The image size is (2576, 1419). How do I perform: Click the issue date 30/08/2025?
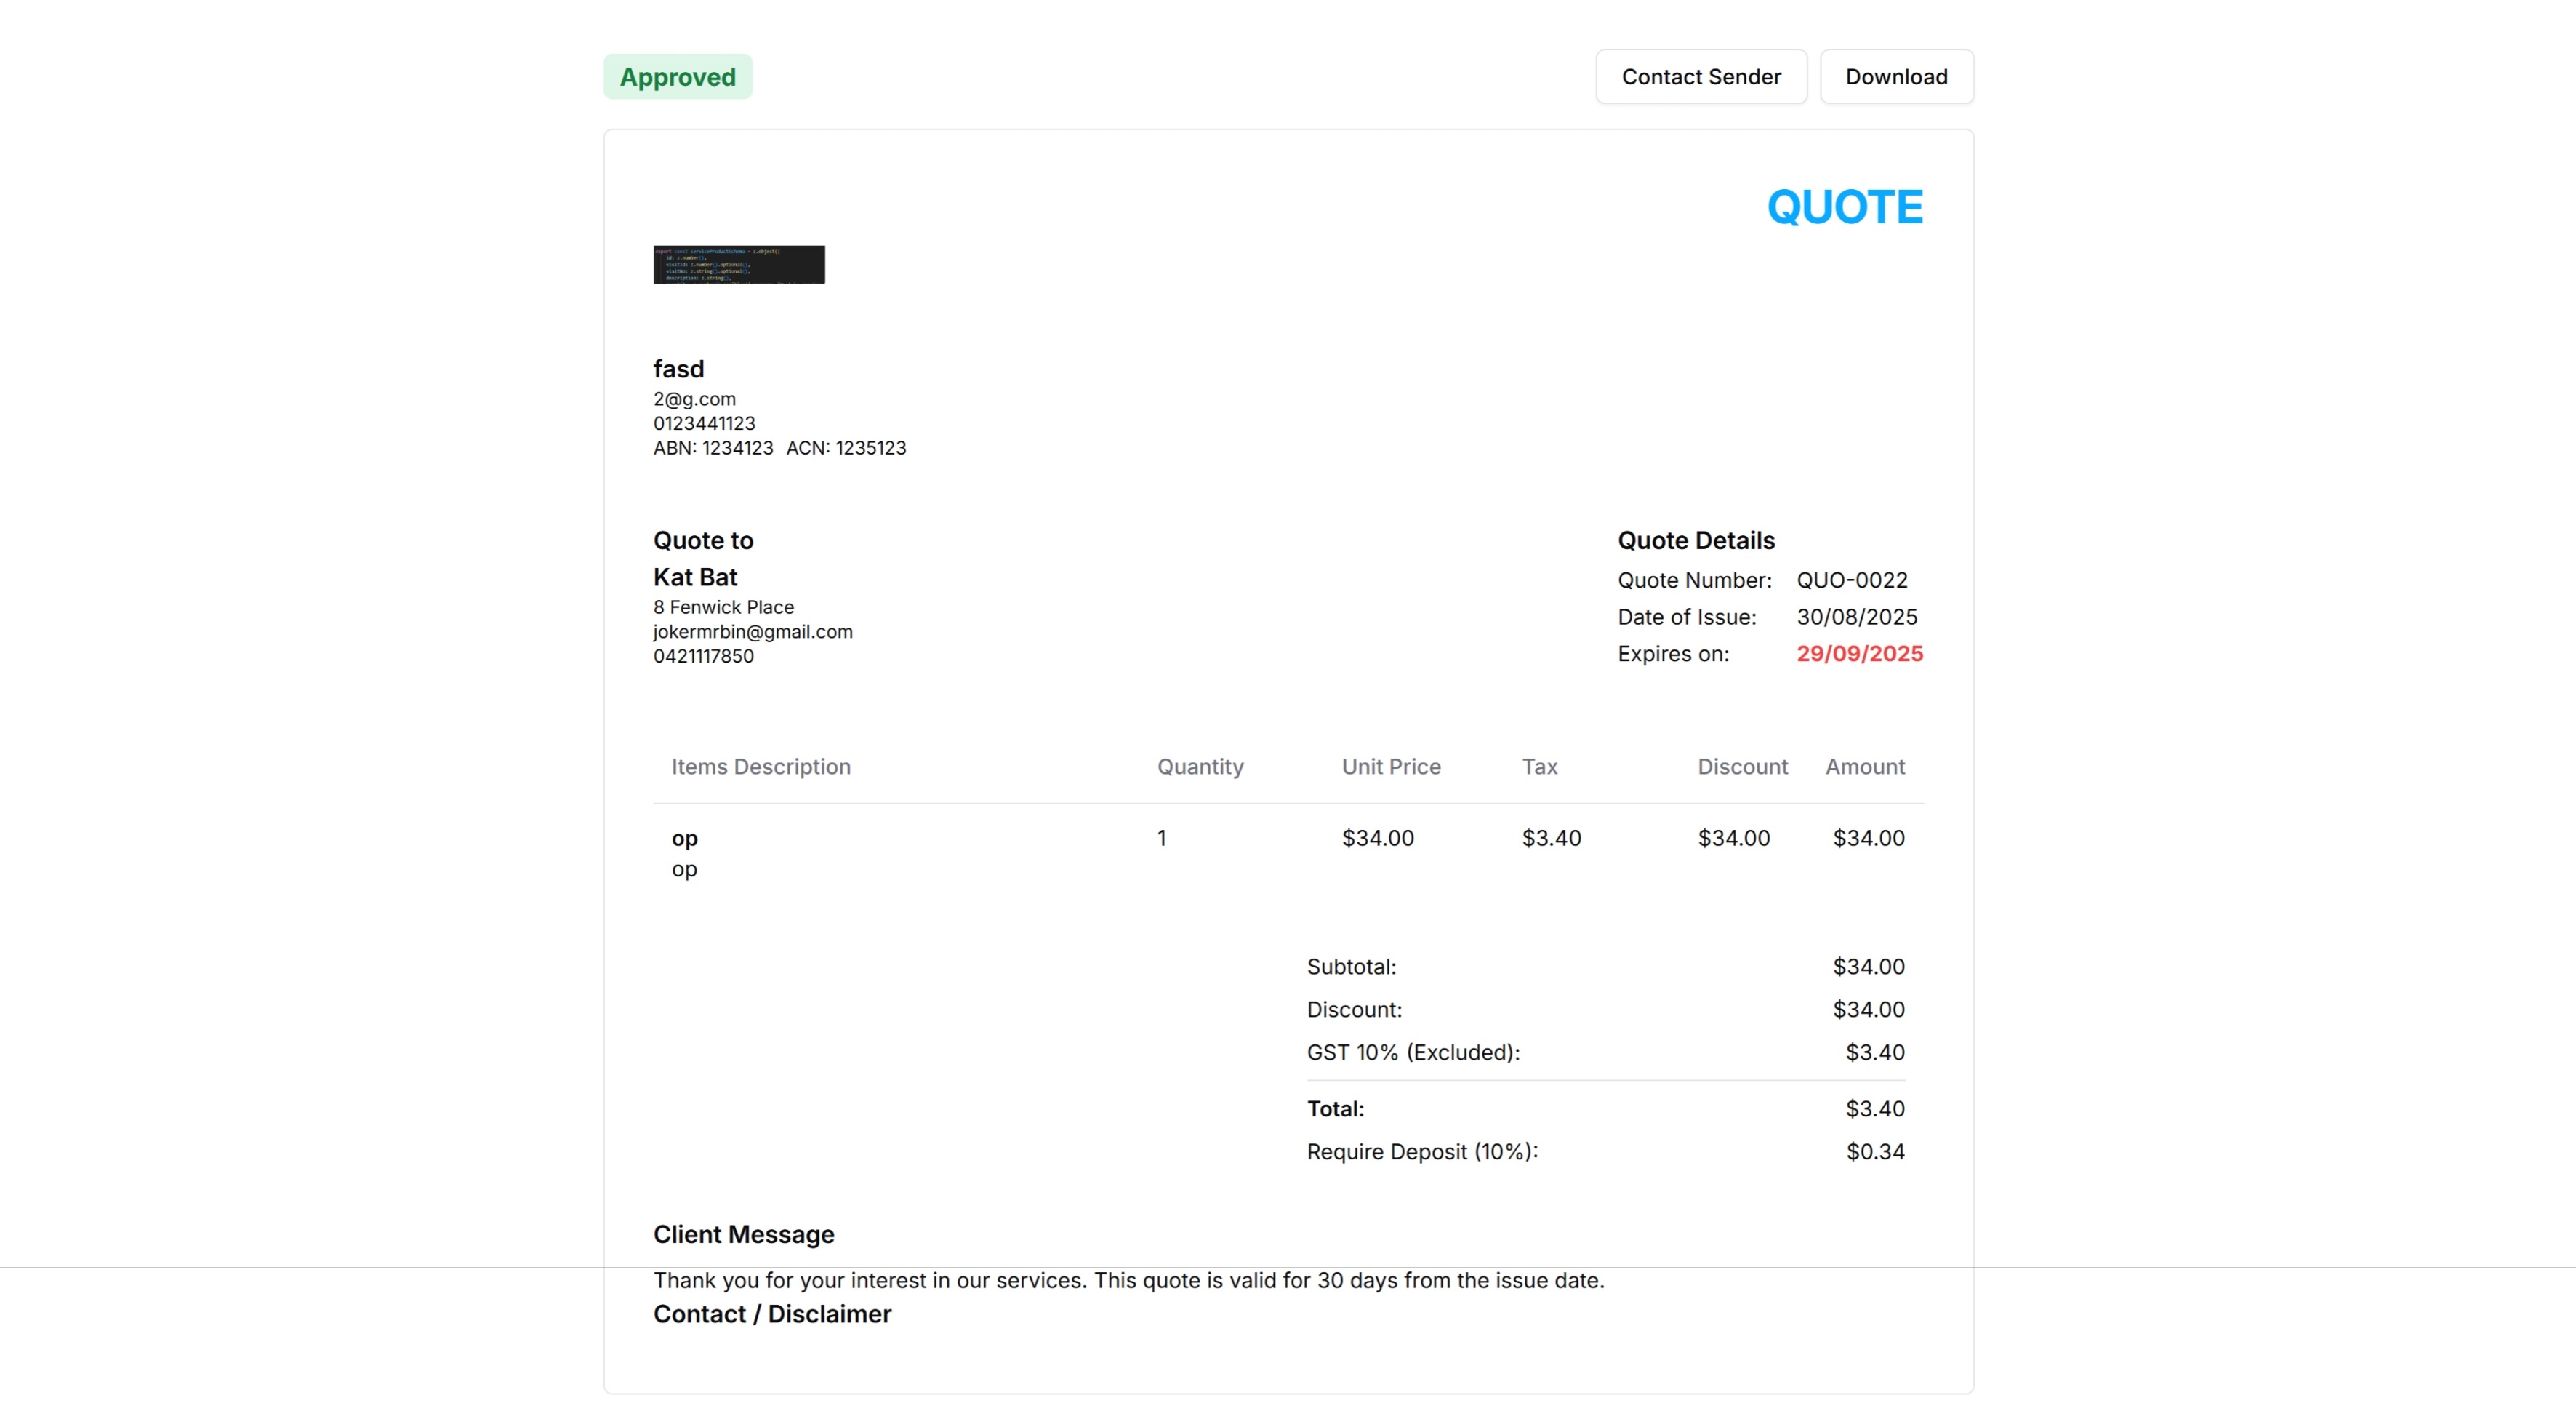click(1856, 617)
